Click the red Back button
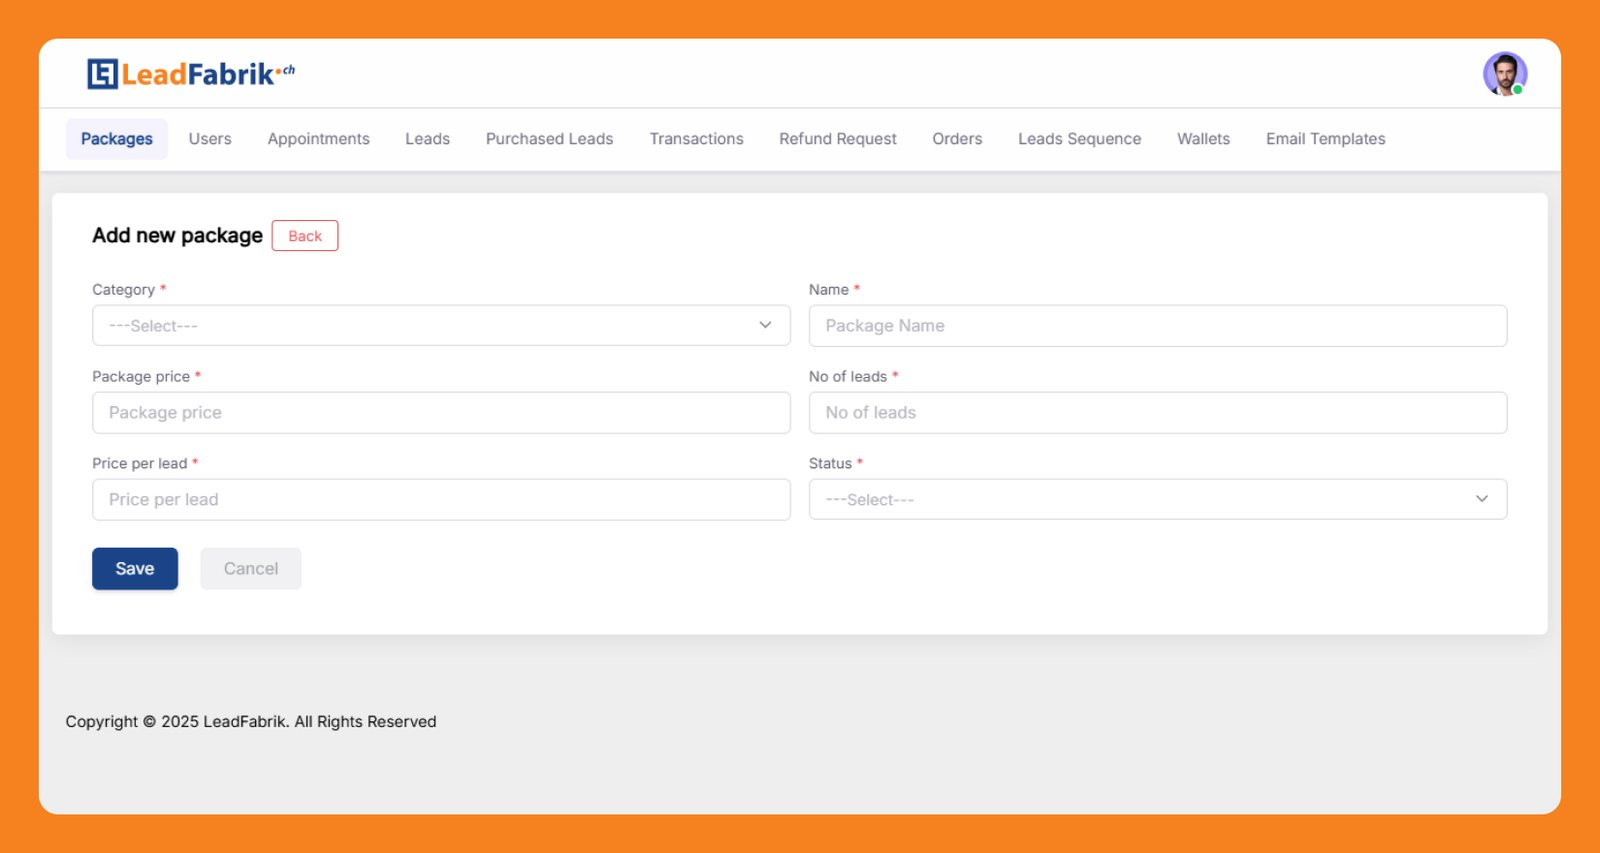The width and height of the screenshot is (1600, 853). tap(305, 236)
